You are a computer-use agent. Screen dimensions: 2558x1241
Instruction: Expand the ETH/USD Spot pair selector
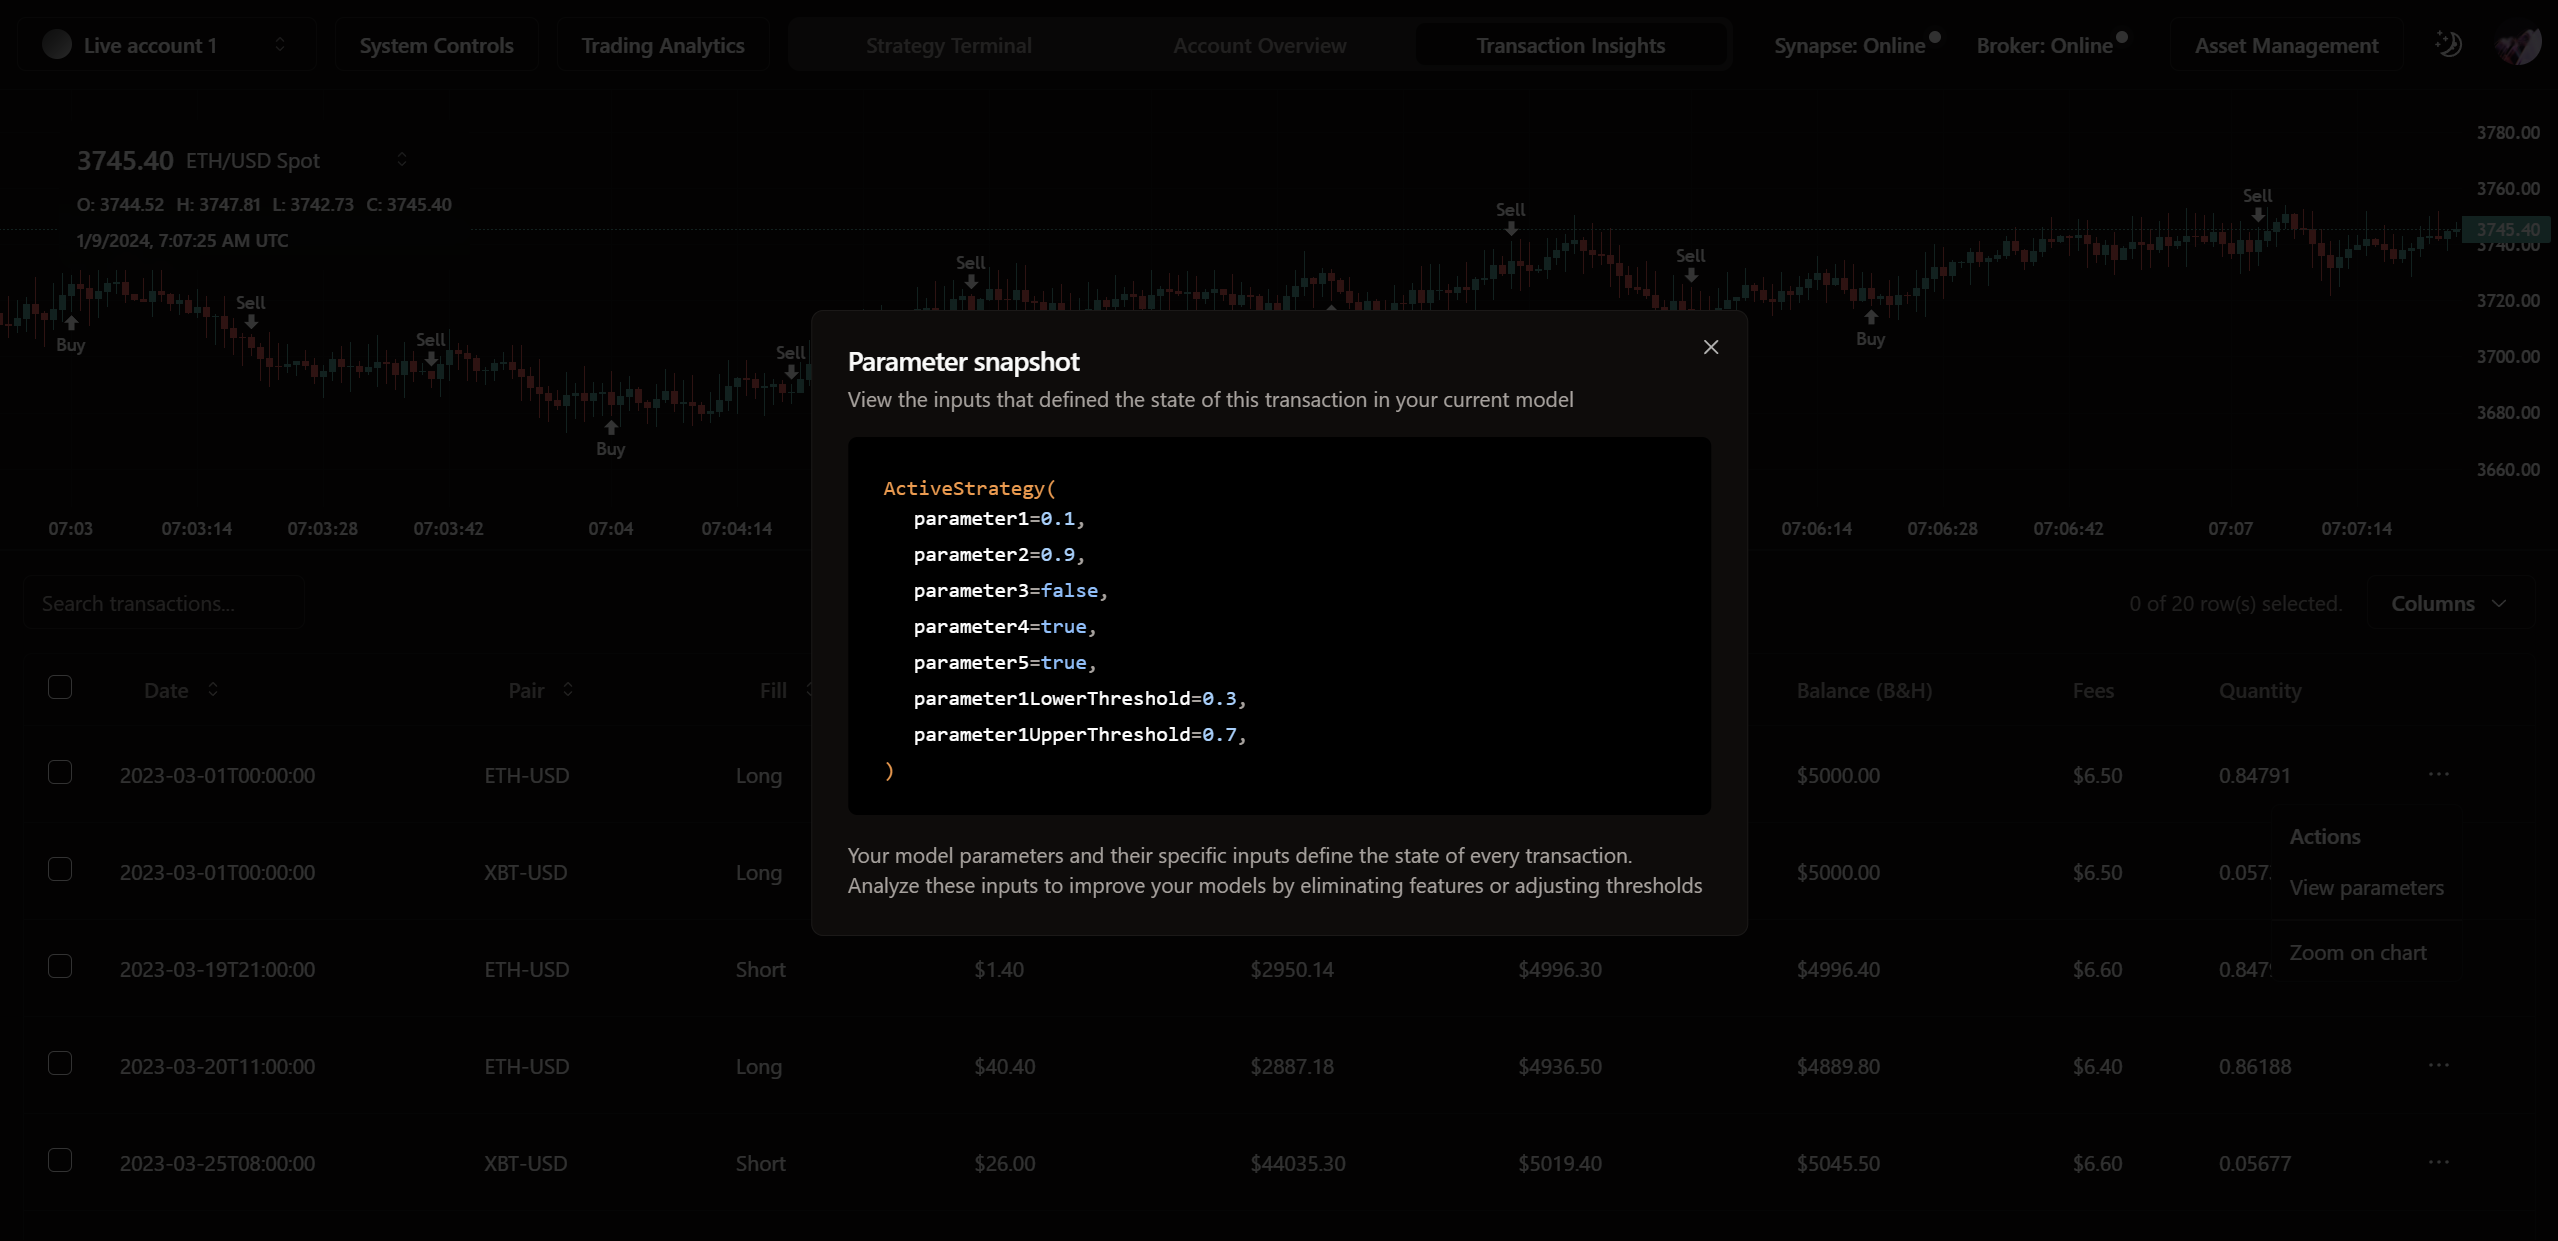(x=401, y=159)
